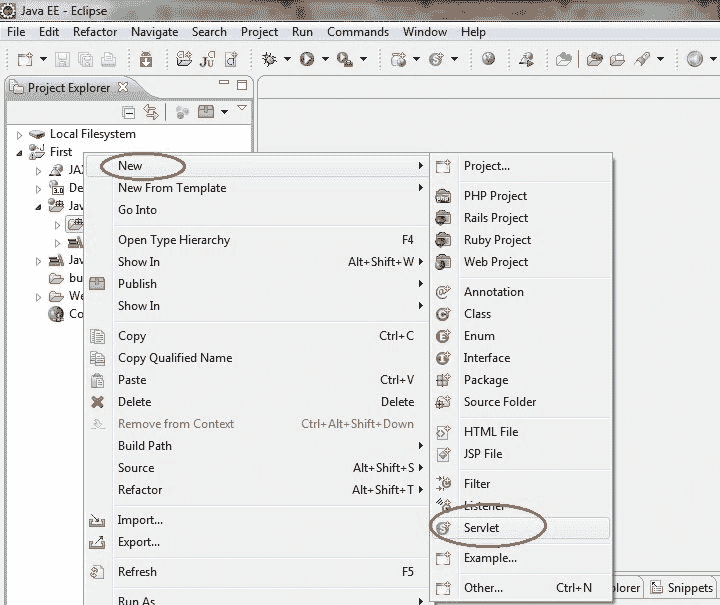Image resolution: width=720 pixels, height=605 pixels.
Task: Click the Rails Project icon
Action: pos(443,218)
